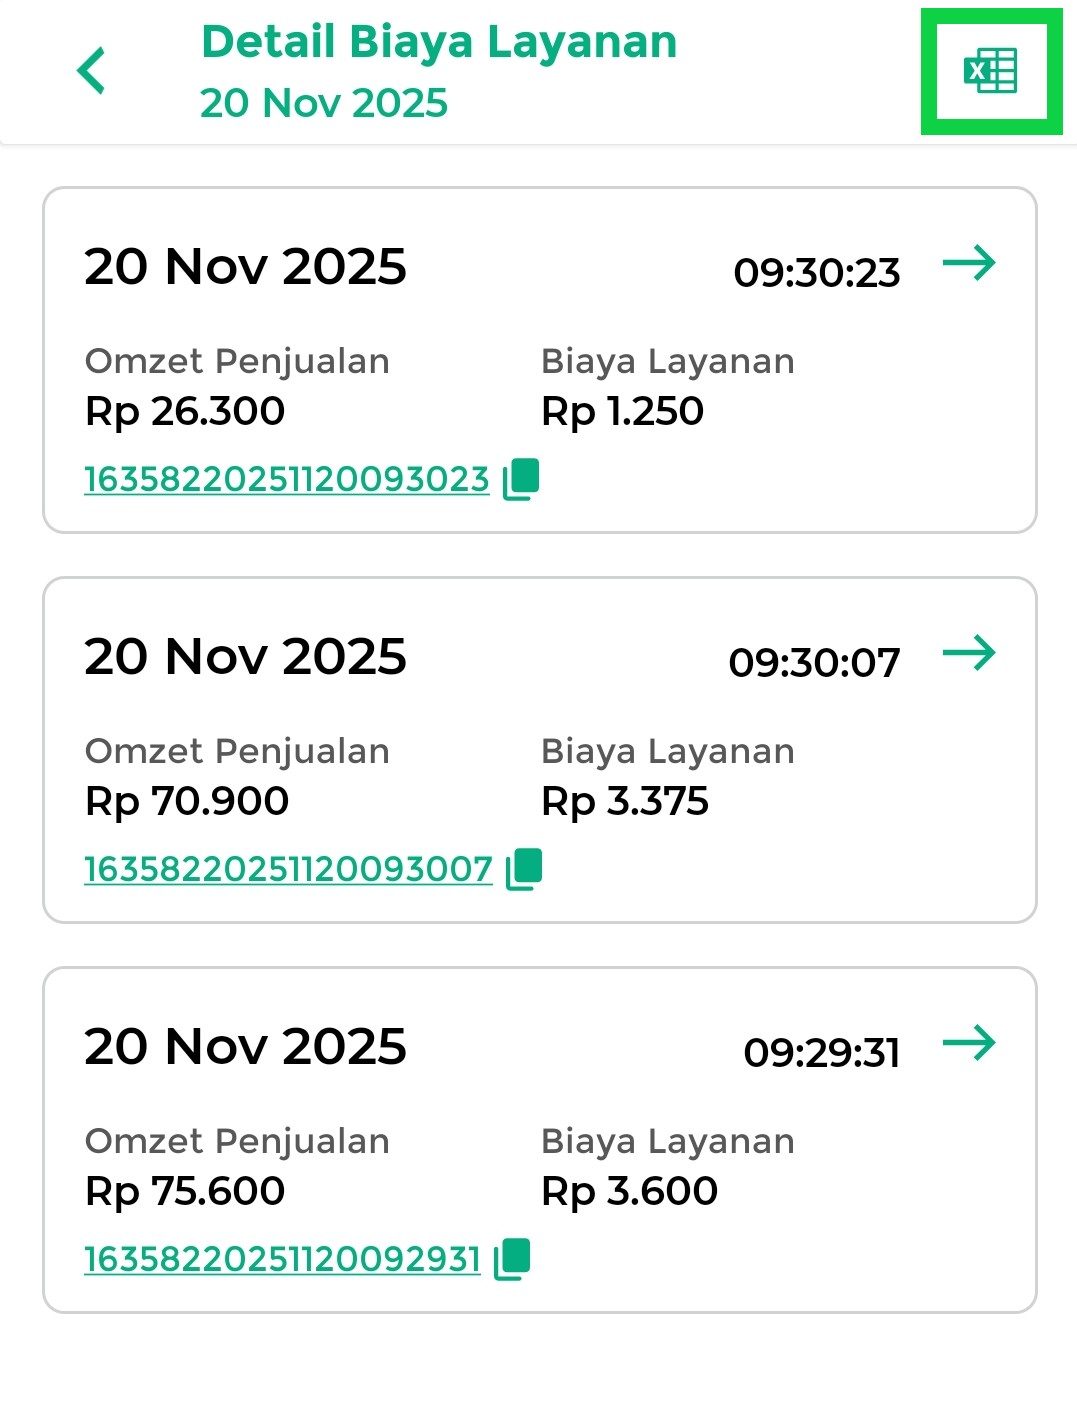This screenshot has width=1077, height=1416.
Task: Open the 09:29:31 transaction arrow
Action: point(969,1044)
